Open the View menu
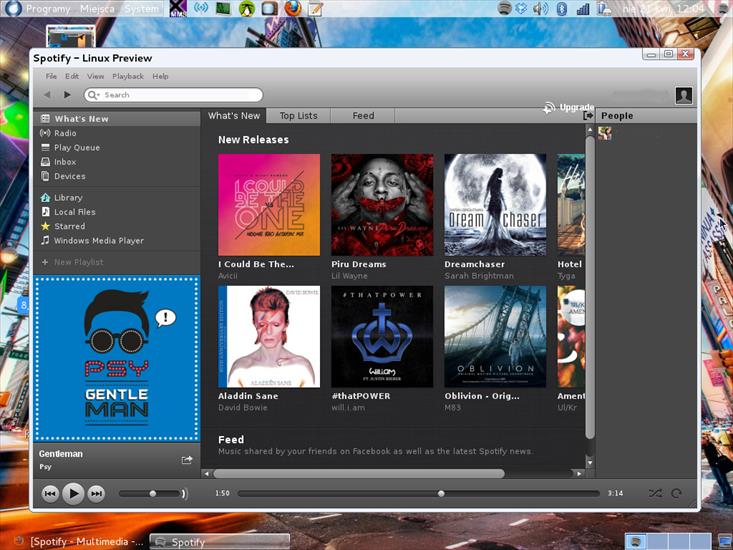This screenshot has width=733, height=550. pyautogui.click(x=95, y=76)
